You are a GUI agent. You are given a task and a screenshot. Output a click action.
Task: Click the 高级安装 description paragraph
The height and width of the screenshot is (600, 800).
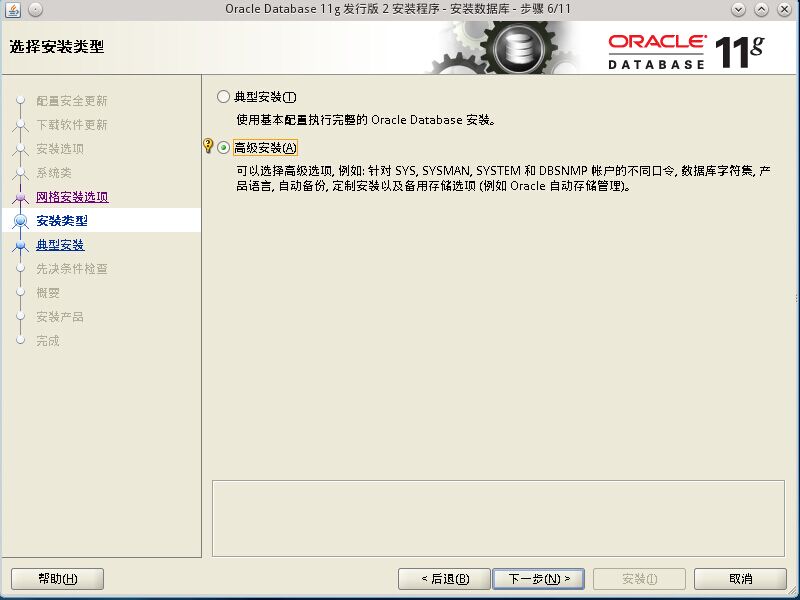click(x=503, y=179)
